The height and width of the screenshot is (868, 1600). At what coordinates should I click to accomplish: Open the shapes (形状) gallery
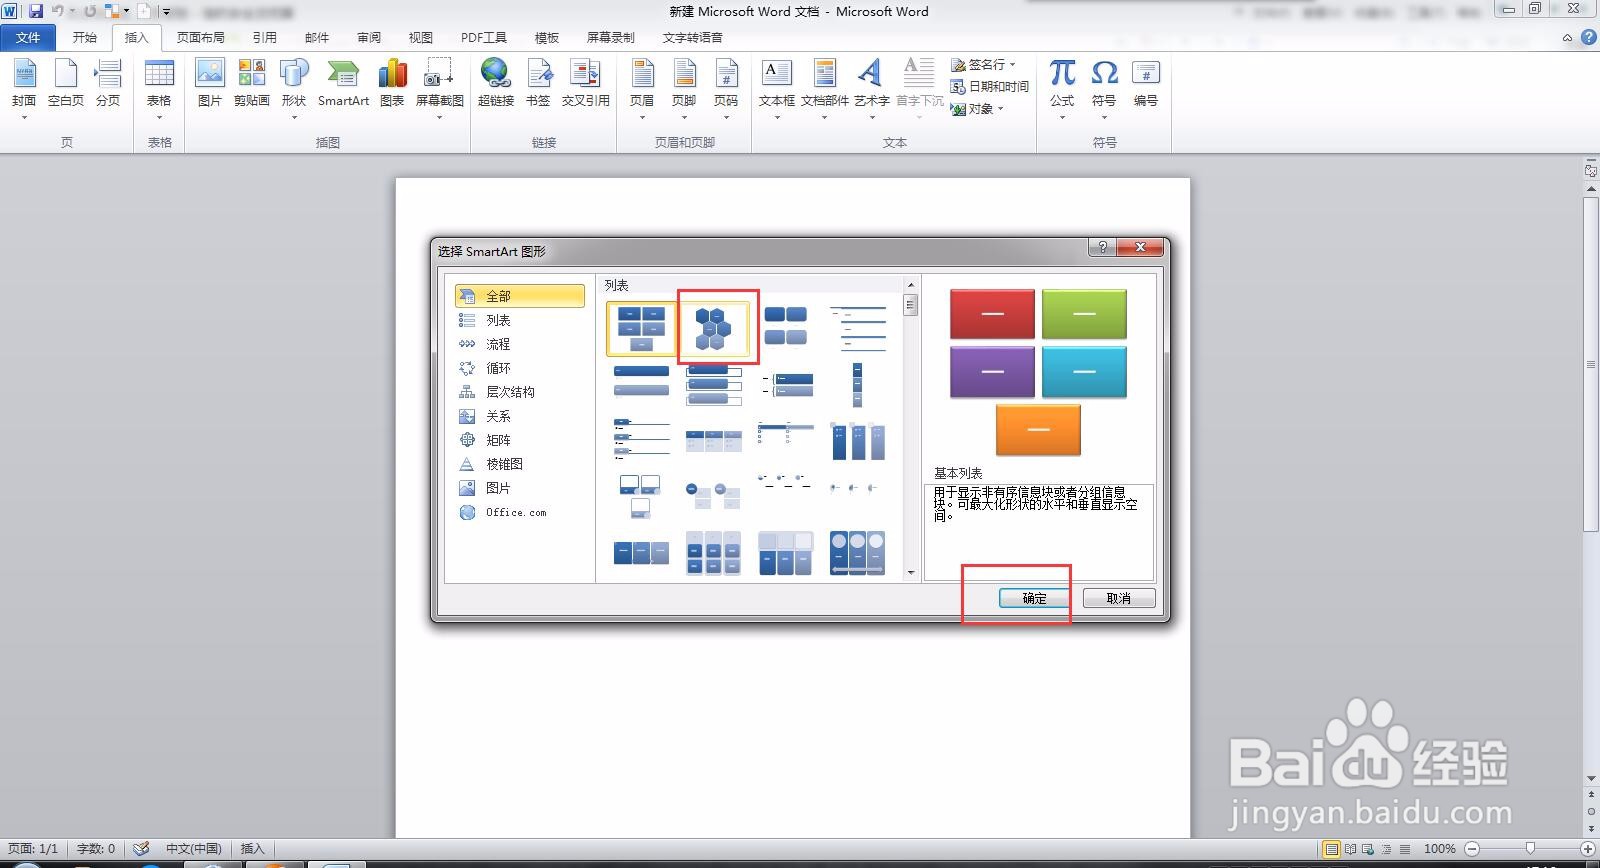[294, 88]
